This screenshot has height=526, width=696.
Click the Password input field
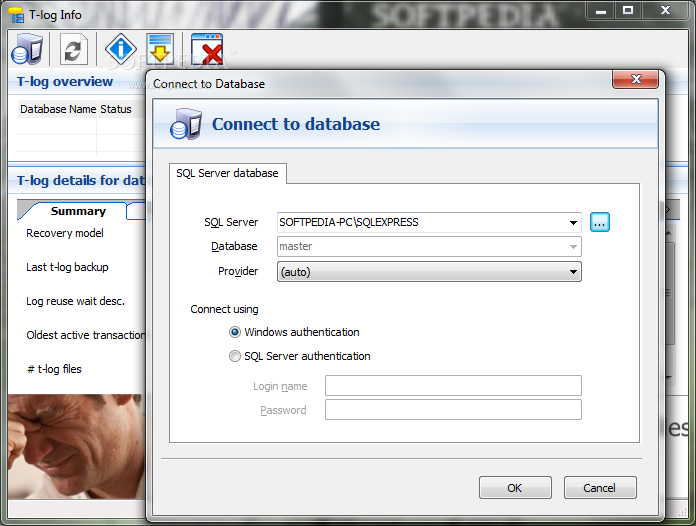pos(453,409)
